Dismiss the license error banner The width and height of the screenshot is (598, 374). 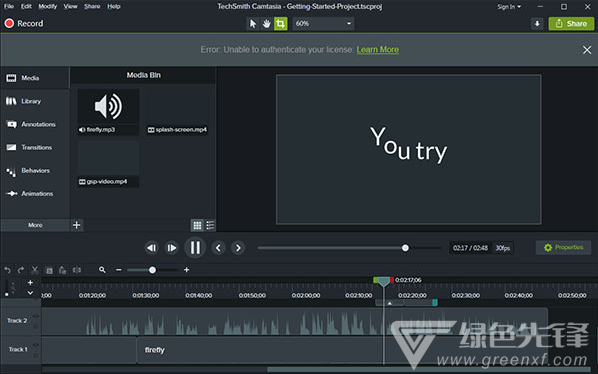[587, 50]
